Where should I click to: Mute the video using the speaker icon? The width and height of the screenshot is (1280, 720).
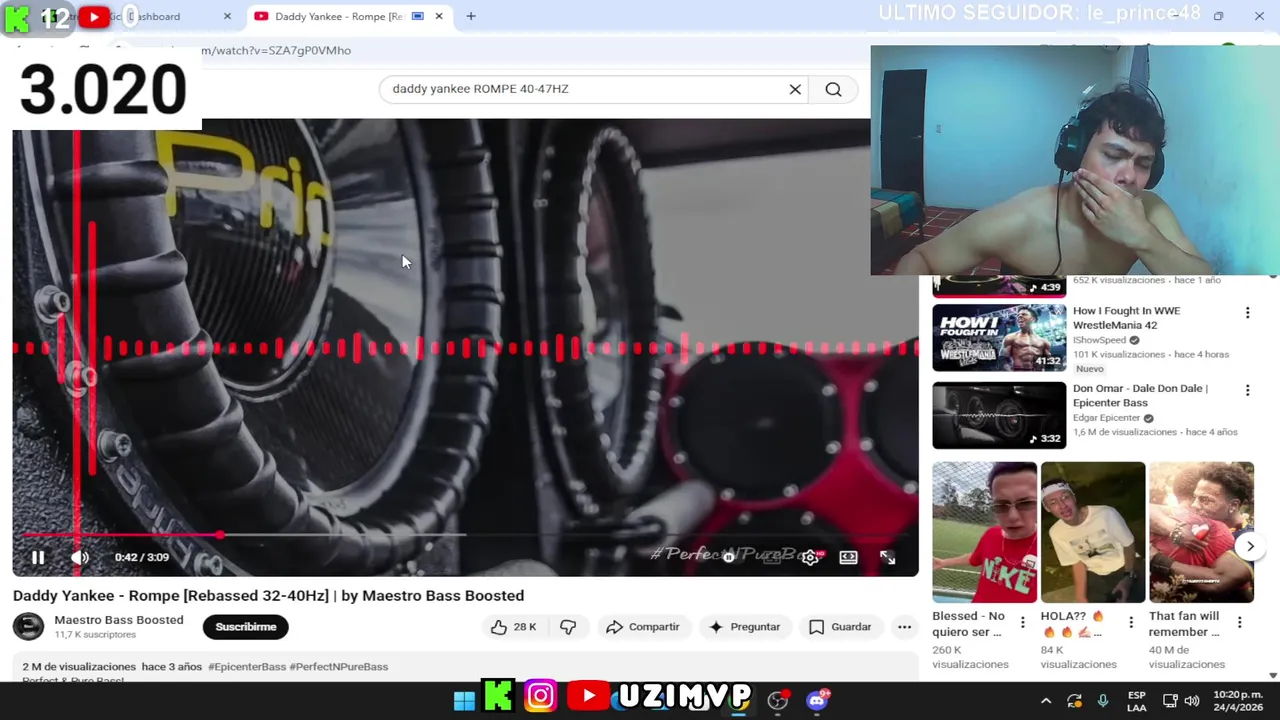click(80, 558)
